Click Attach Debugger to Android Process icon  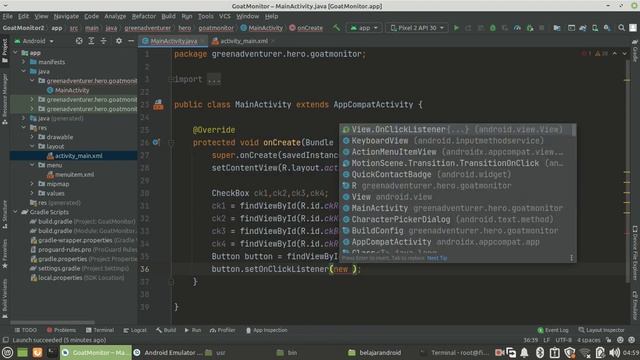click(x=530, y=28)
